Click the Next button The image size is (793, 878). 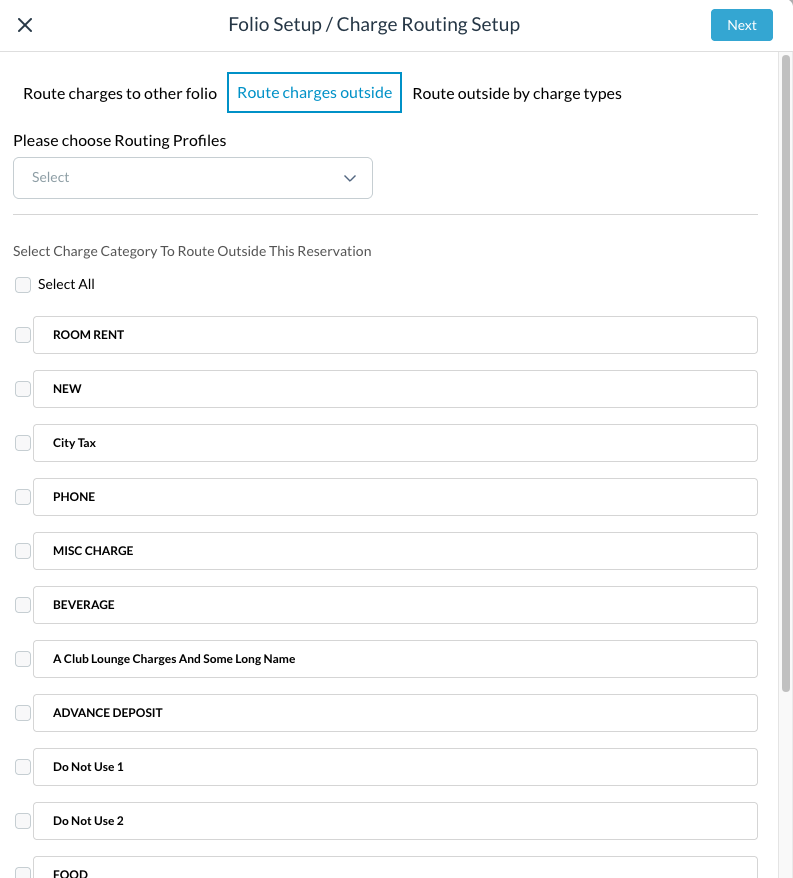coord(741,25)
